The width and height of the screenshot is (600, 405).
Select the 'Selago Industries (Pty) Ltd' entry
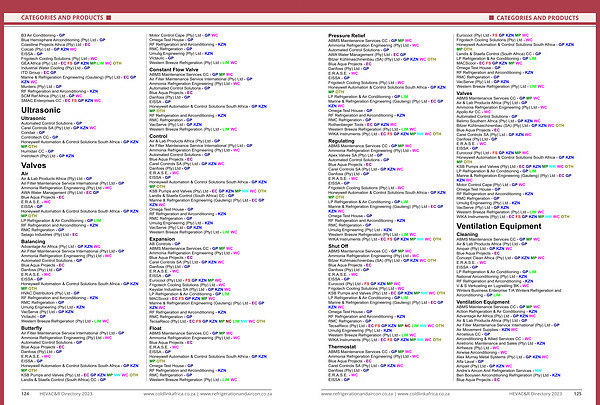tap(49, 234)
